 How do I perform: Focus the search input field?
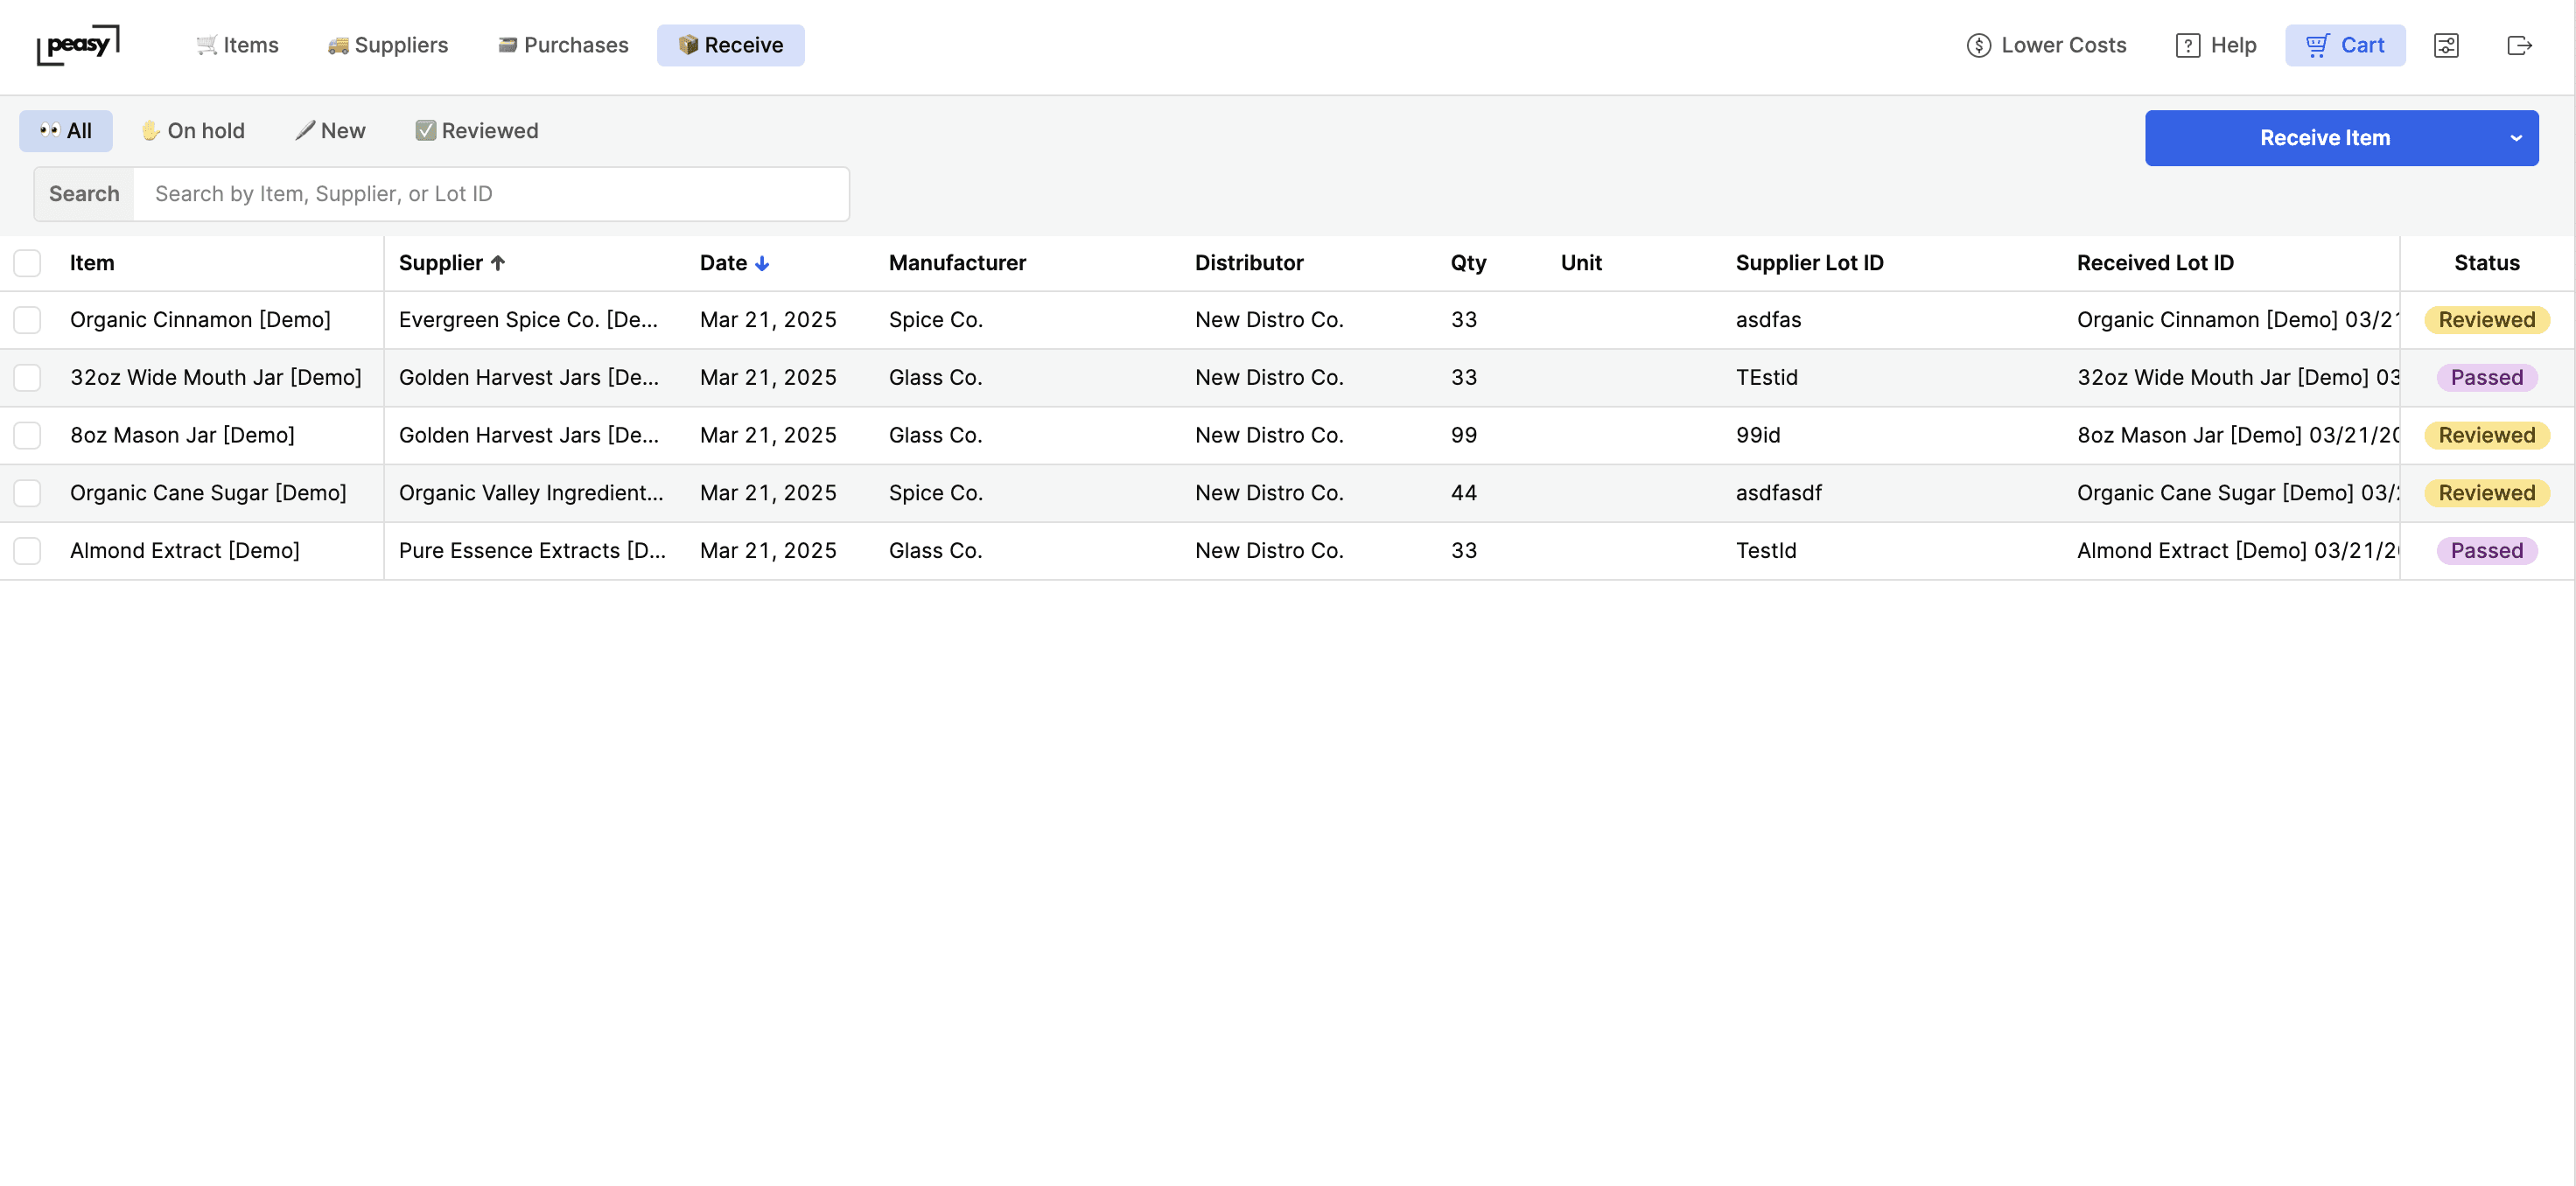click(491, 194)
